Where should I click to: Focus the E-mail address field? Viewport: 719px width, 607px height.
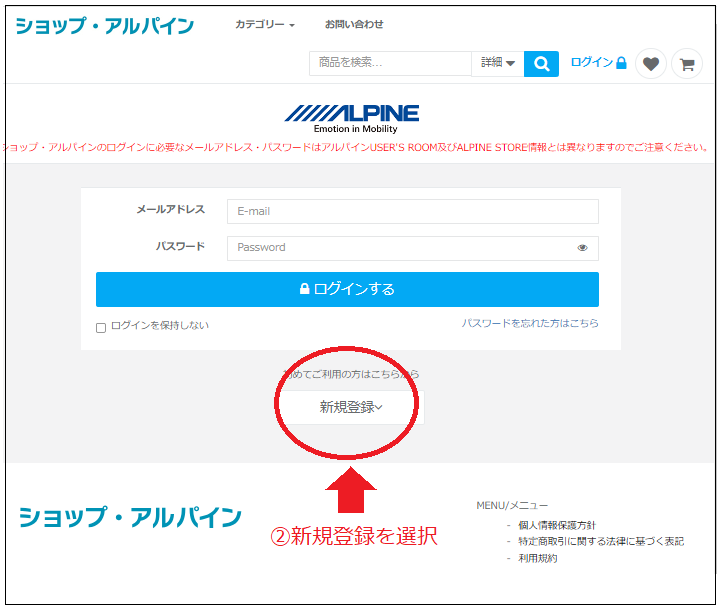[x=412, y=211]
